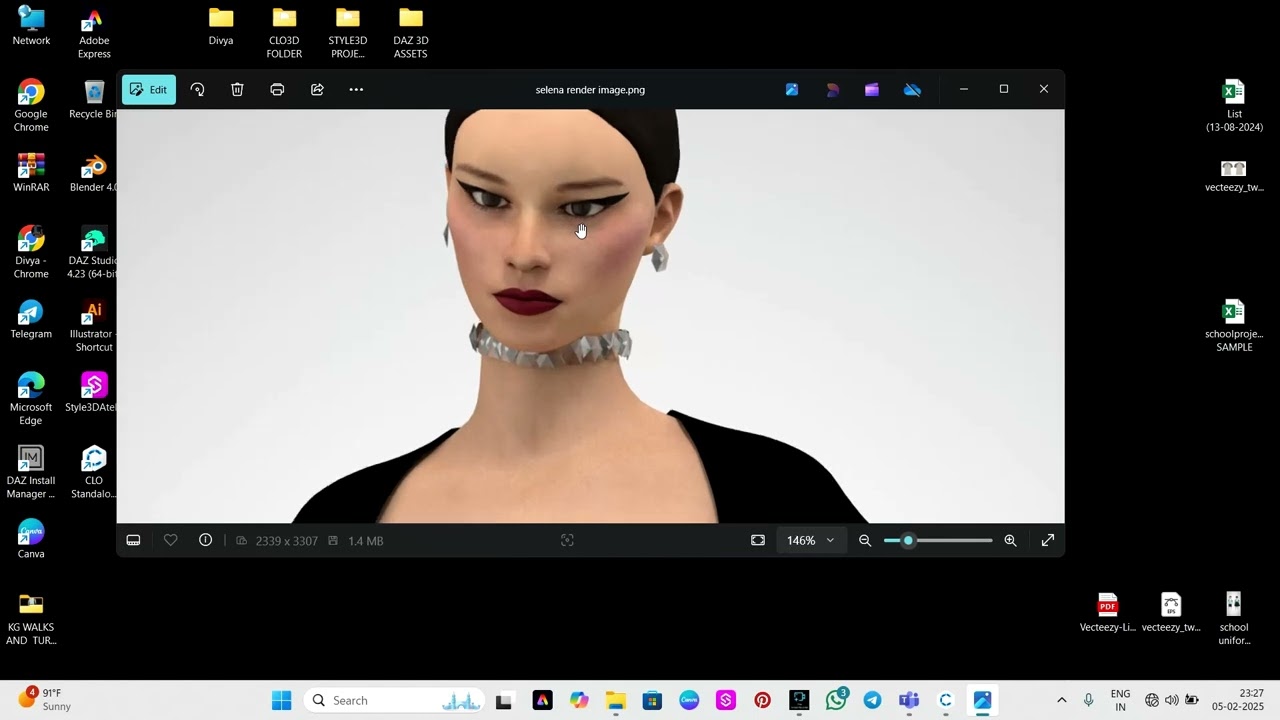Open the ENG IN language switcher
The image size is (1280, 720).
coord(1120,700)
